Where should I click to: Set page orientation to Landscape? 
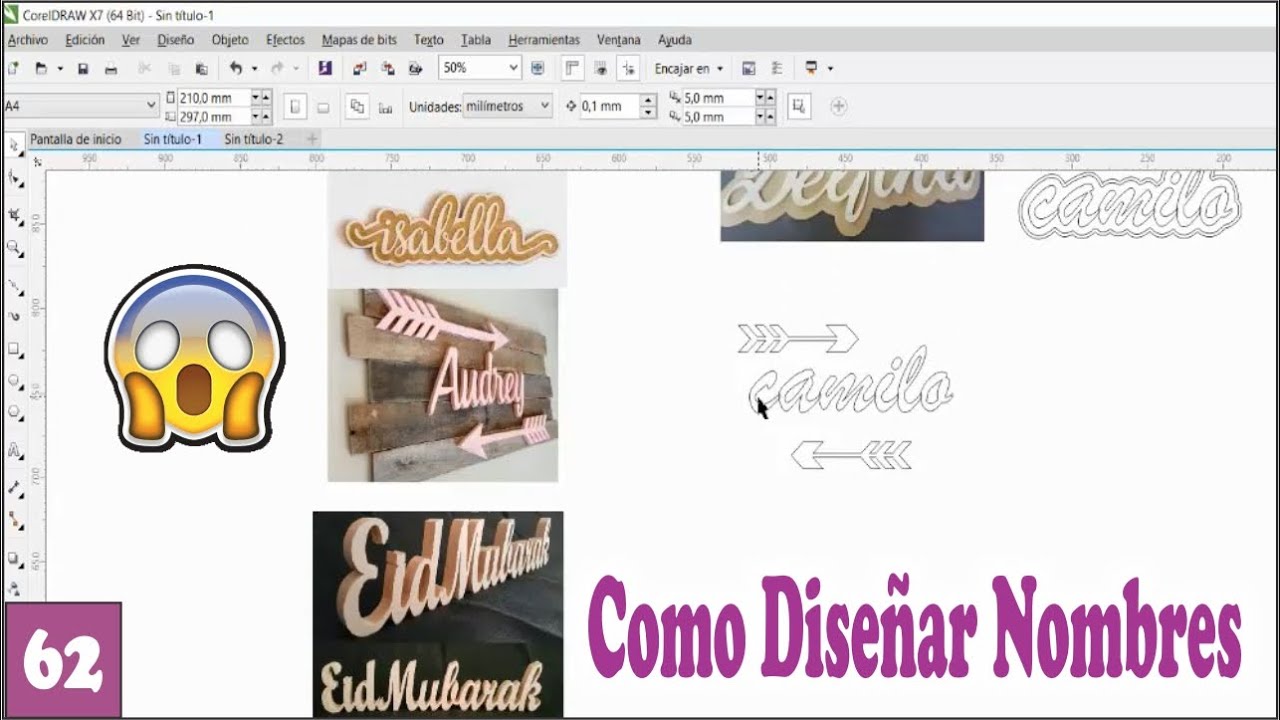[323, 106]
